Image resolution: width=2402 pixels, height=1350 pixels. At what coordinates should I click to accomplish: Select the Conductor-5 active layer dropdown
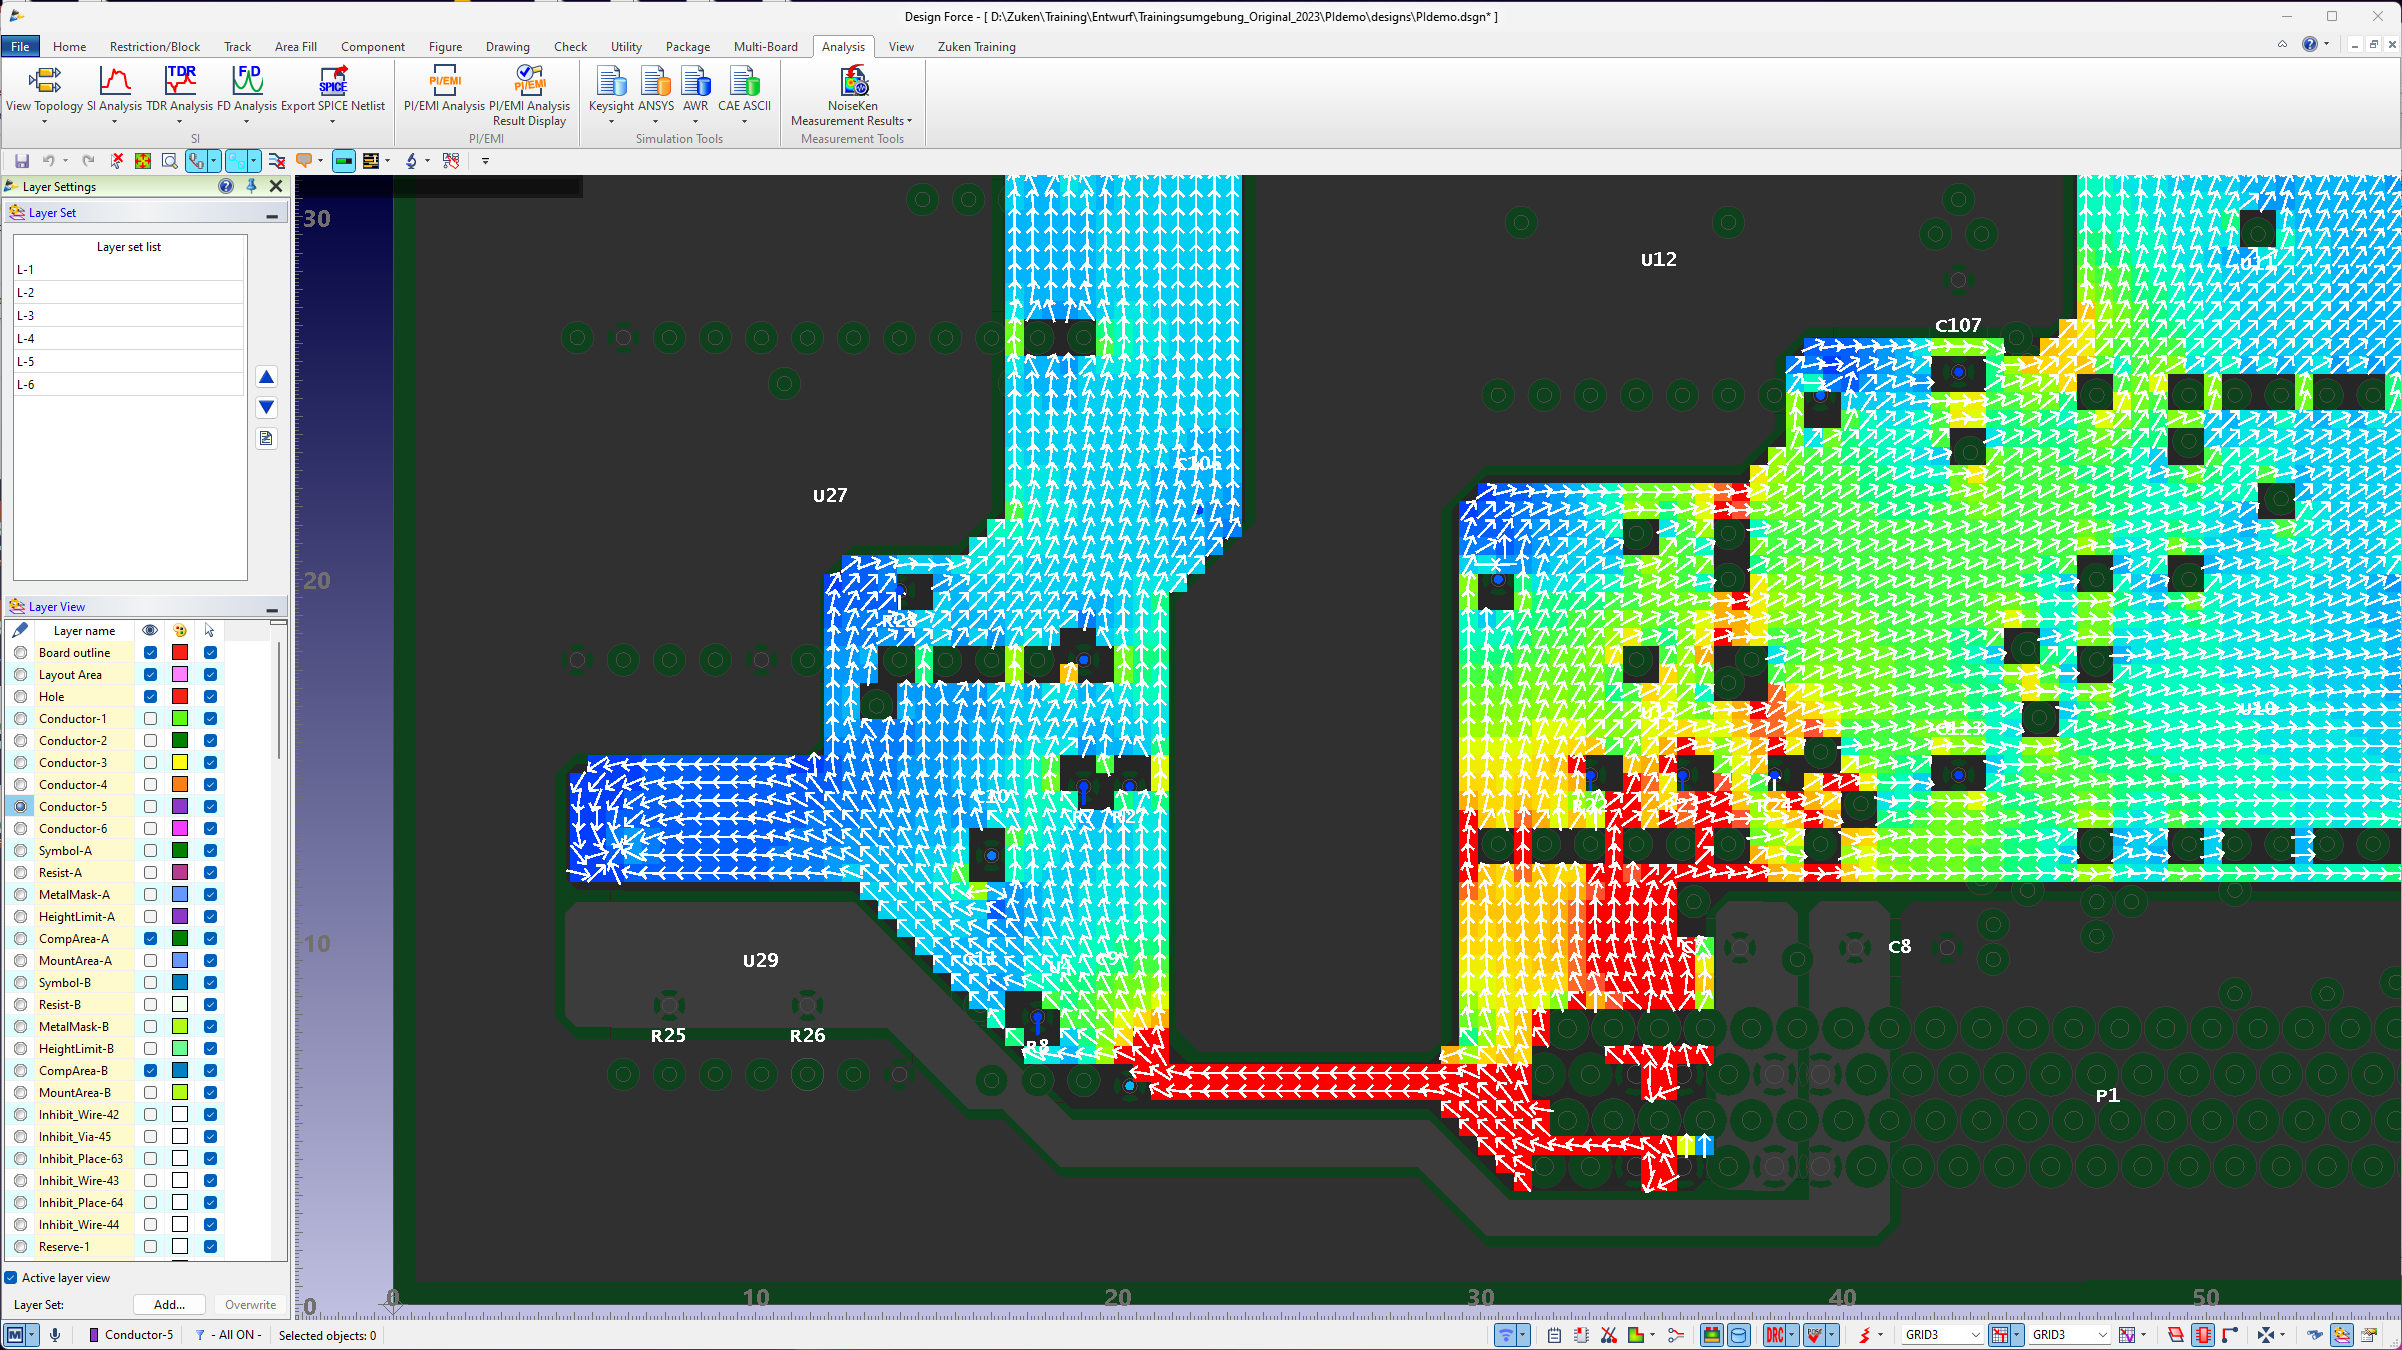pos(135,1335)
